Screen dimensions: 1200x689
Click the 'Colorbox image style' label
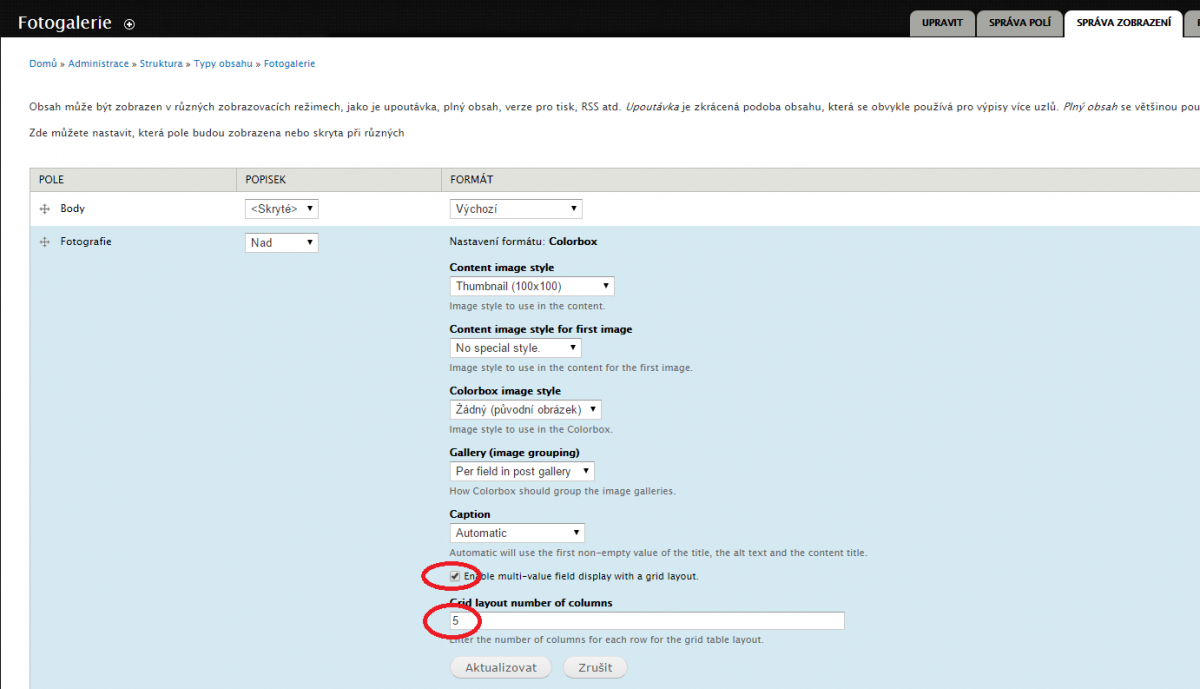(x=505, y=391)
